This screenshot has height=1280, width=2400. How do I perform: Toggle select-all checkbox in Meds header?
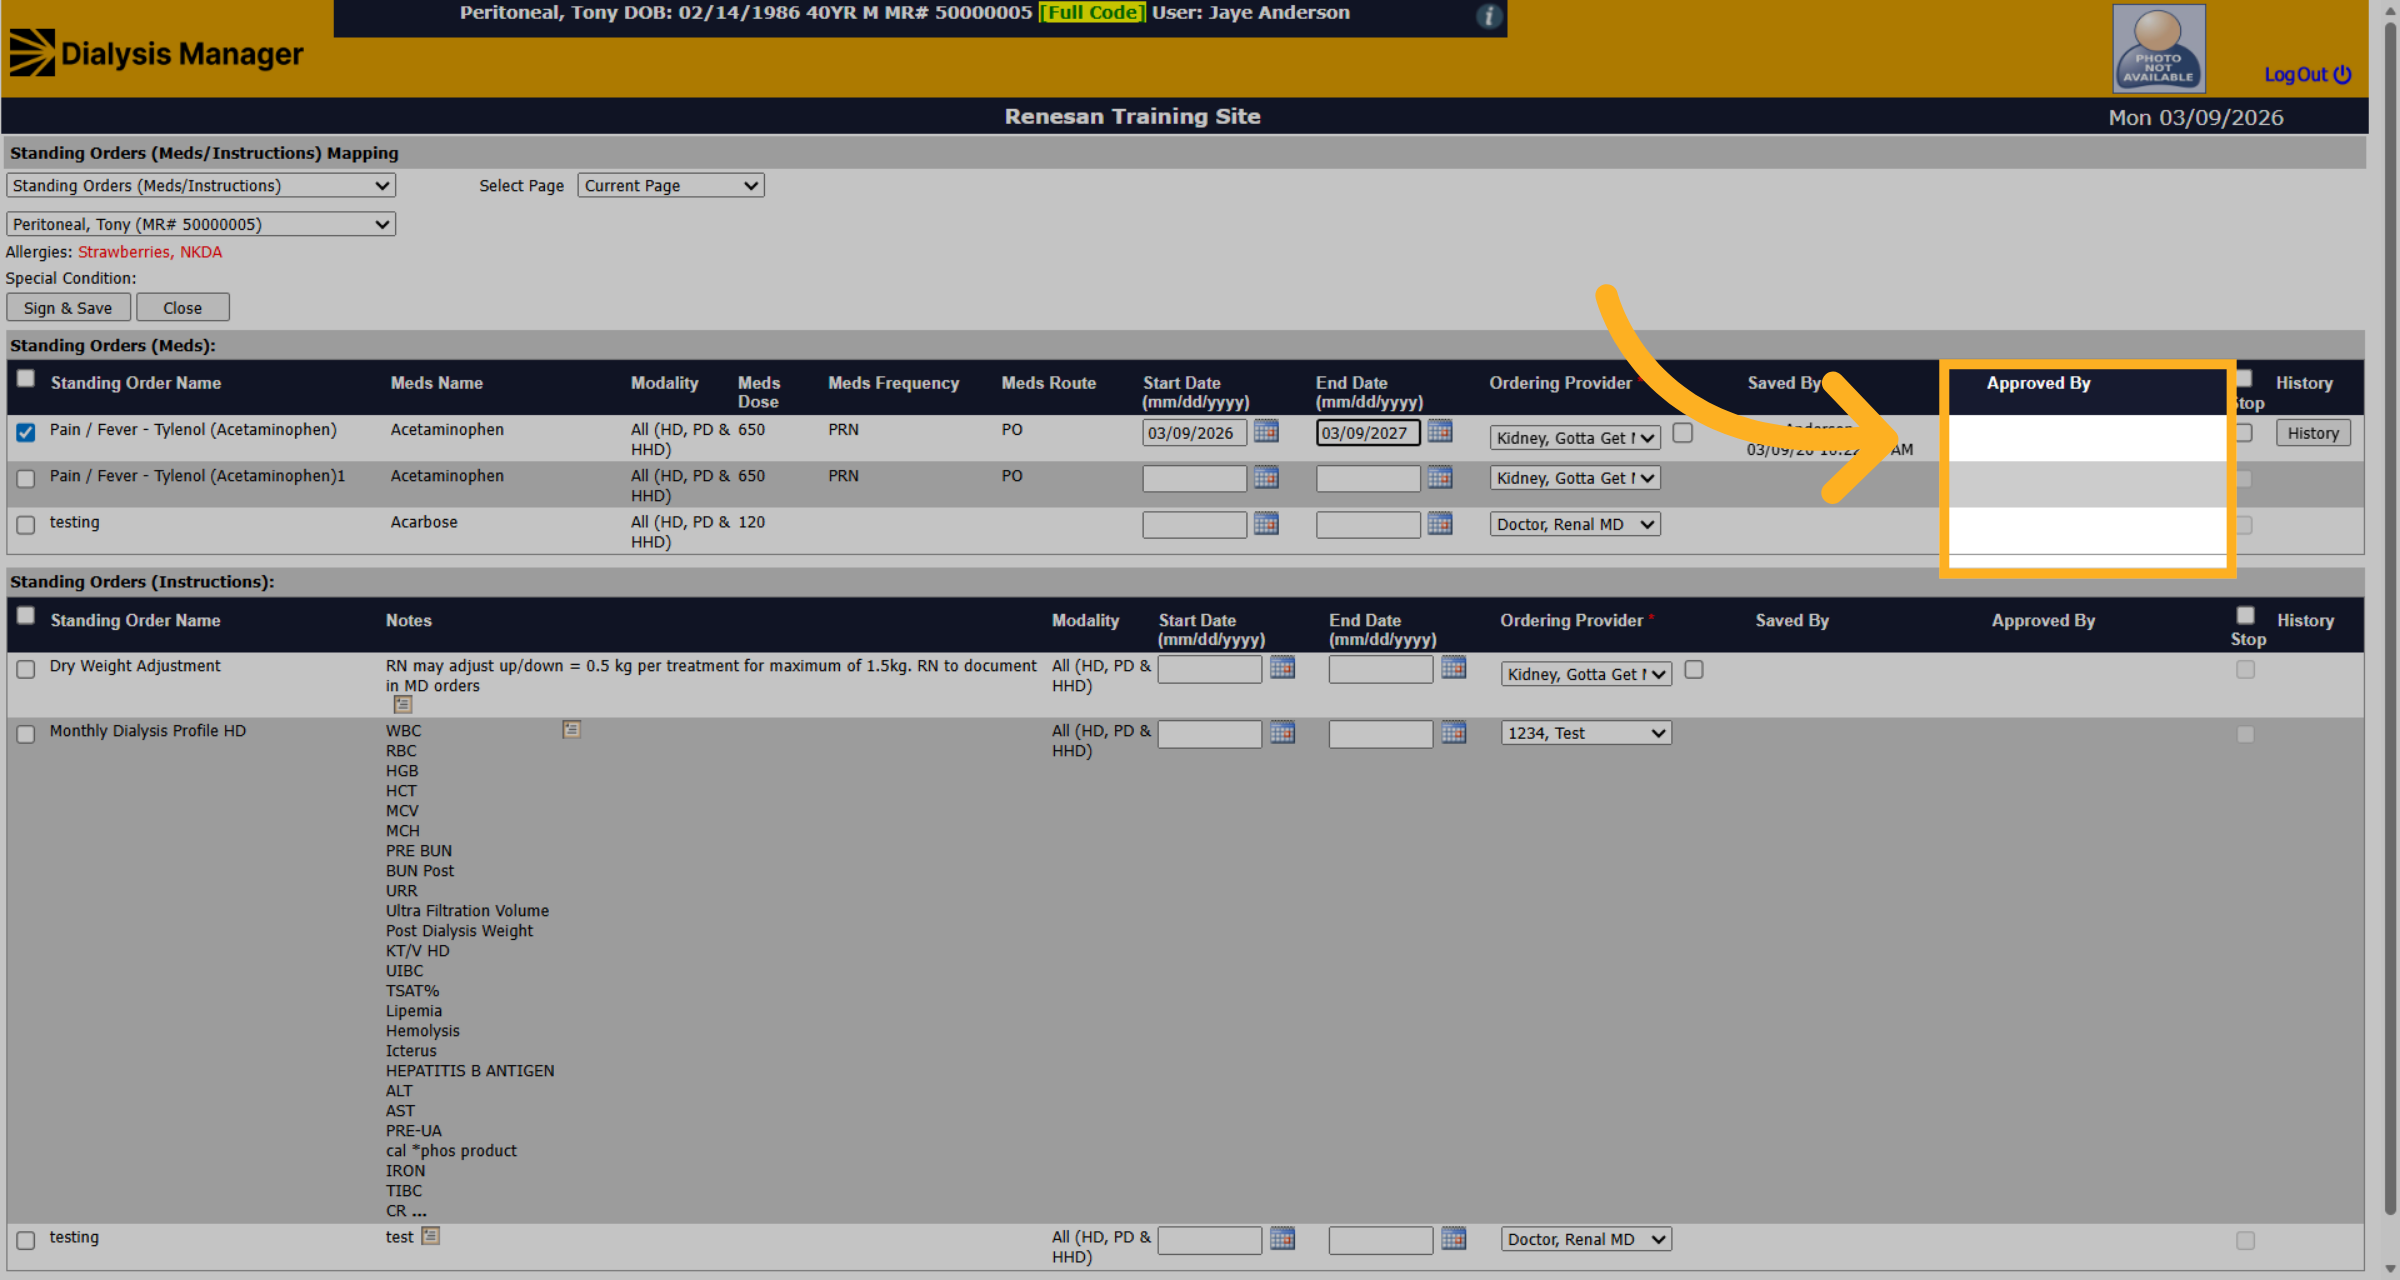[x=26, y=378]
